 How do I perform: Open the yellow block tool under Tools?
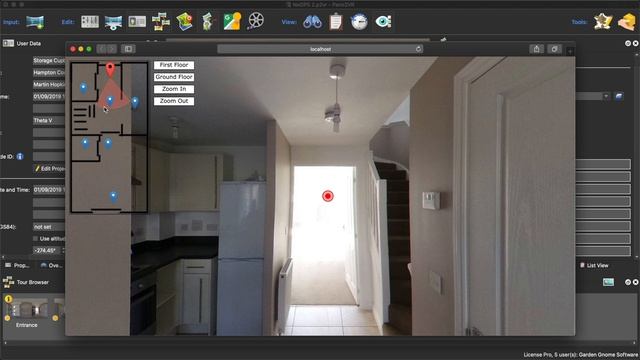point(627,22)
